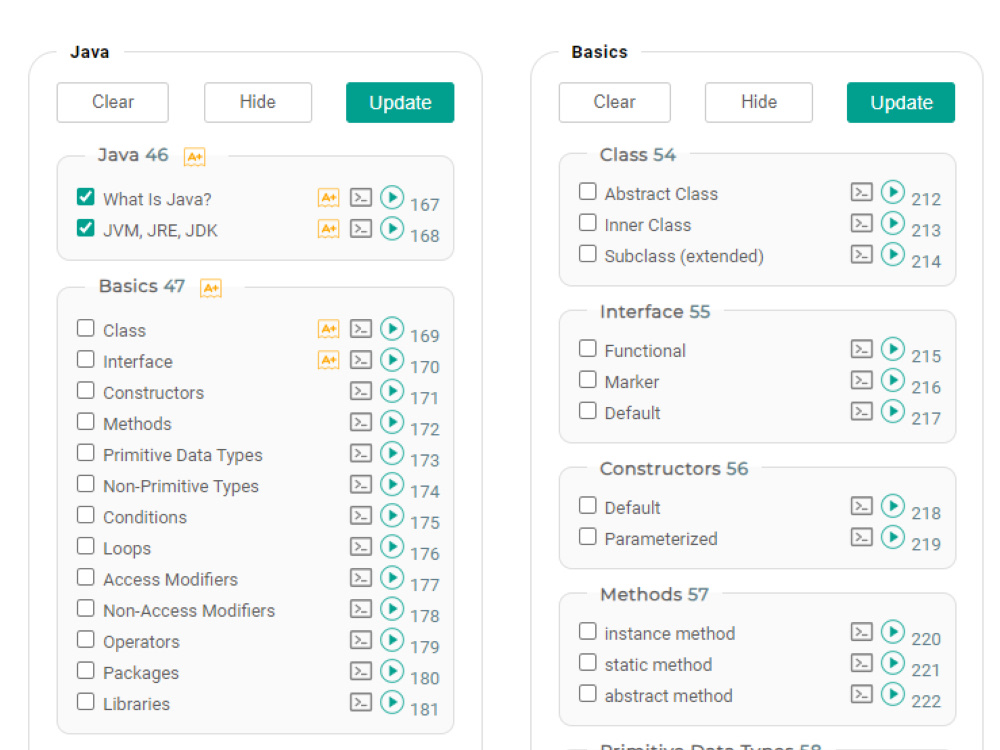Screen dimensions: 1000x750
Task: Open terminal icon for Parameterized constructor
Action: coord(862,538)
